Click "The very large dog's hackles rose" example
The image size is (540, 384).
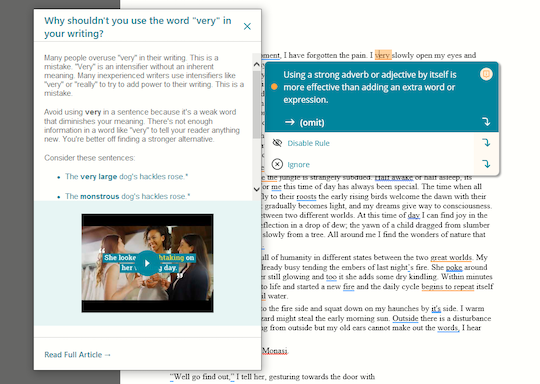pos(126,177)
